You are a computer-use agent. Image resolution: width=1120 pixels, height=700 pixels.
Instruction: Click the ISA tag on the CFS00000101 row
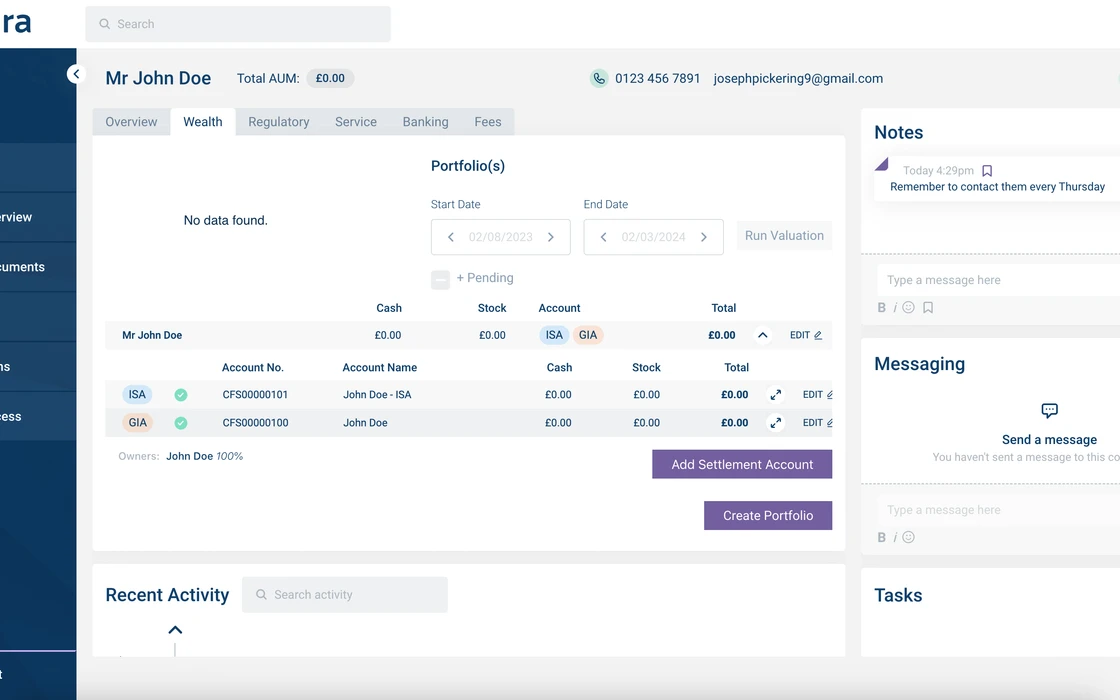[x=137, y=394]
